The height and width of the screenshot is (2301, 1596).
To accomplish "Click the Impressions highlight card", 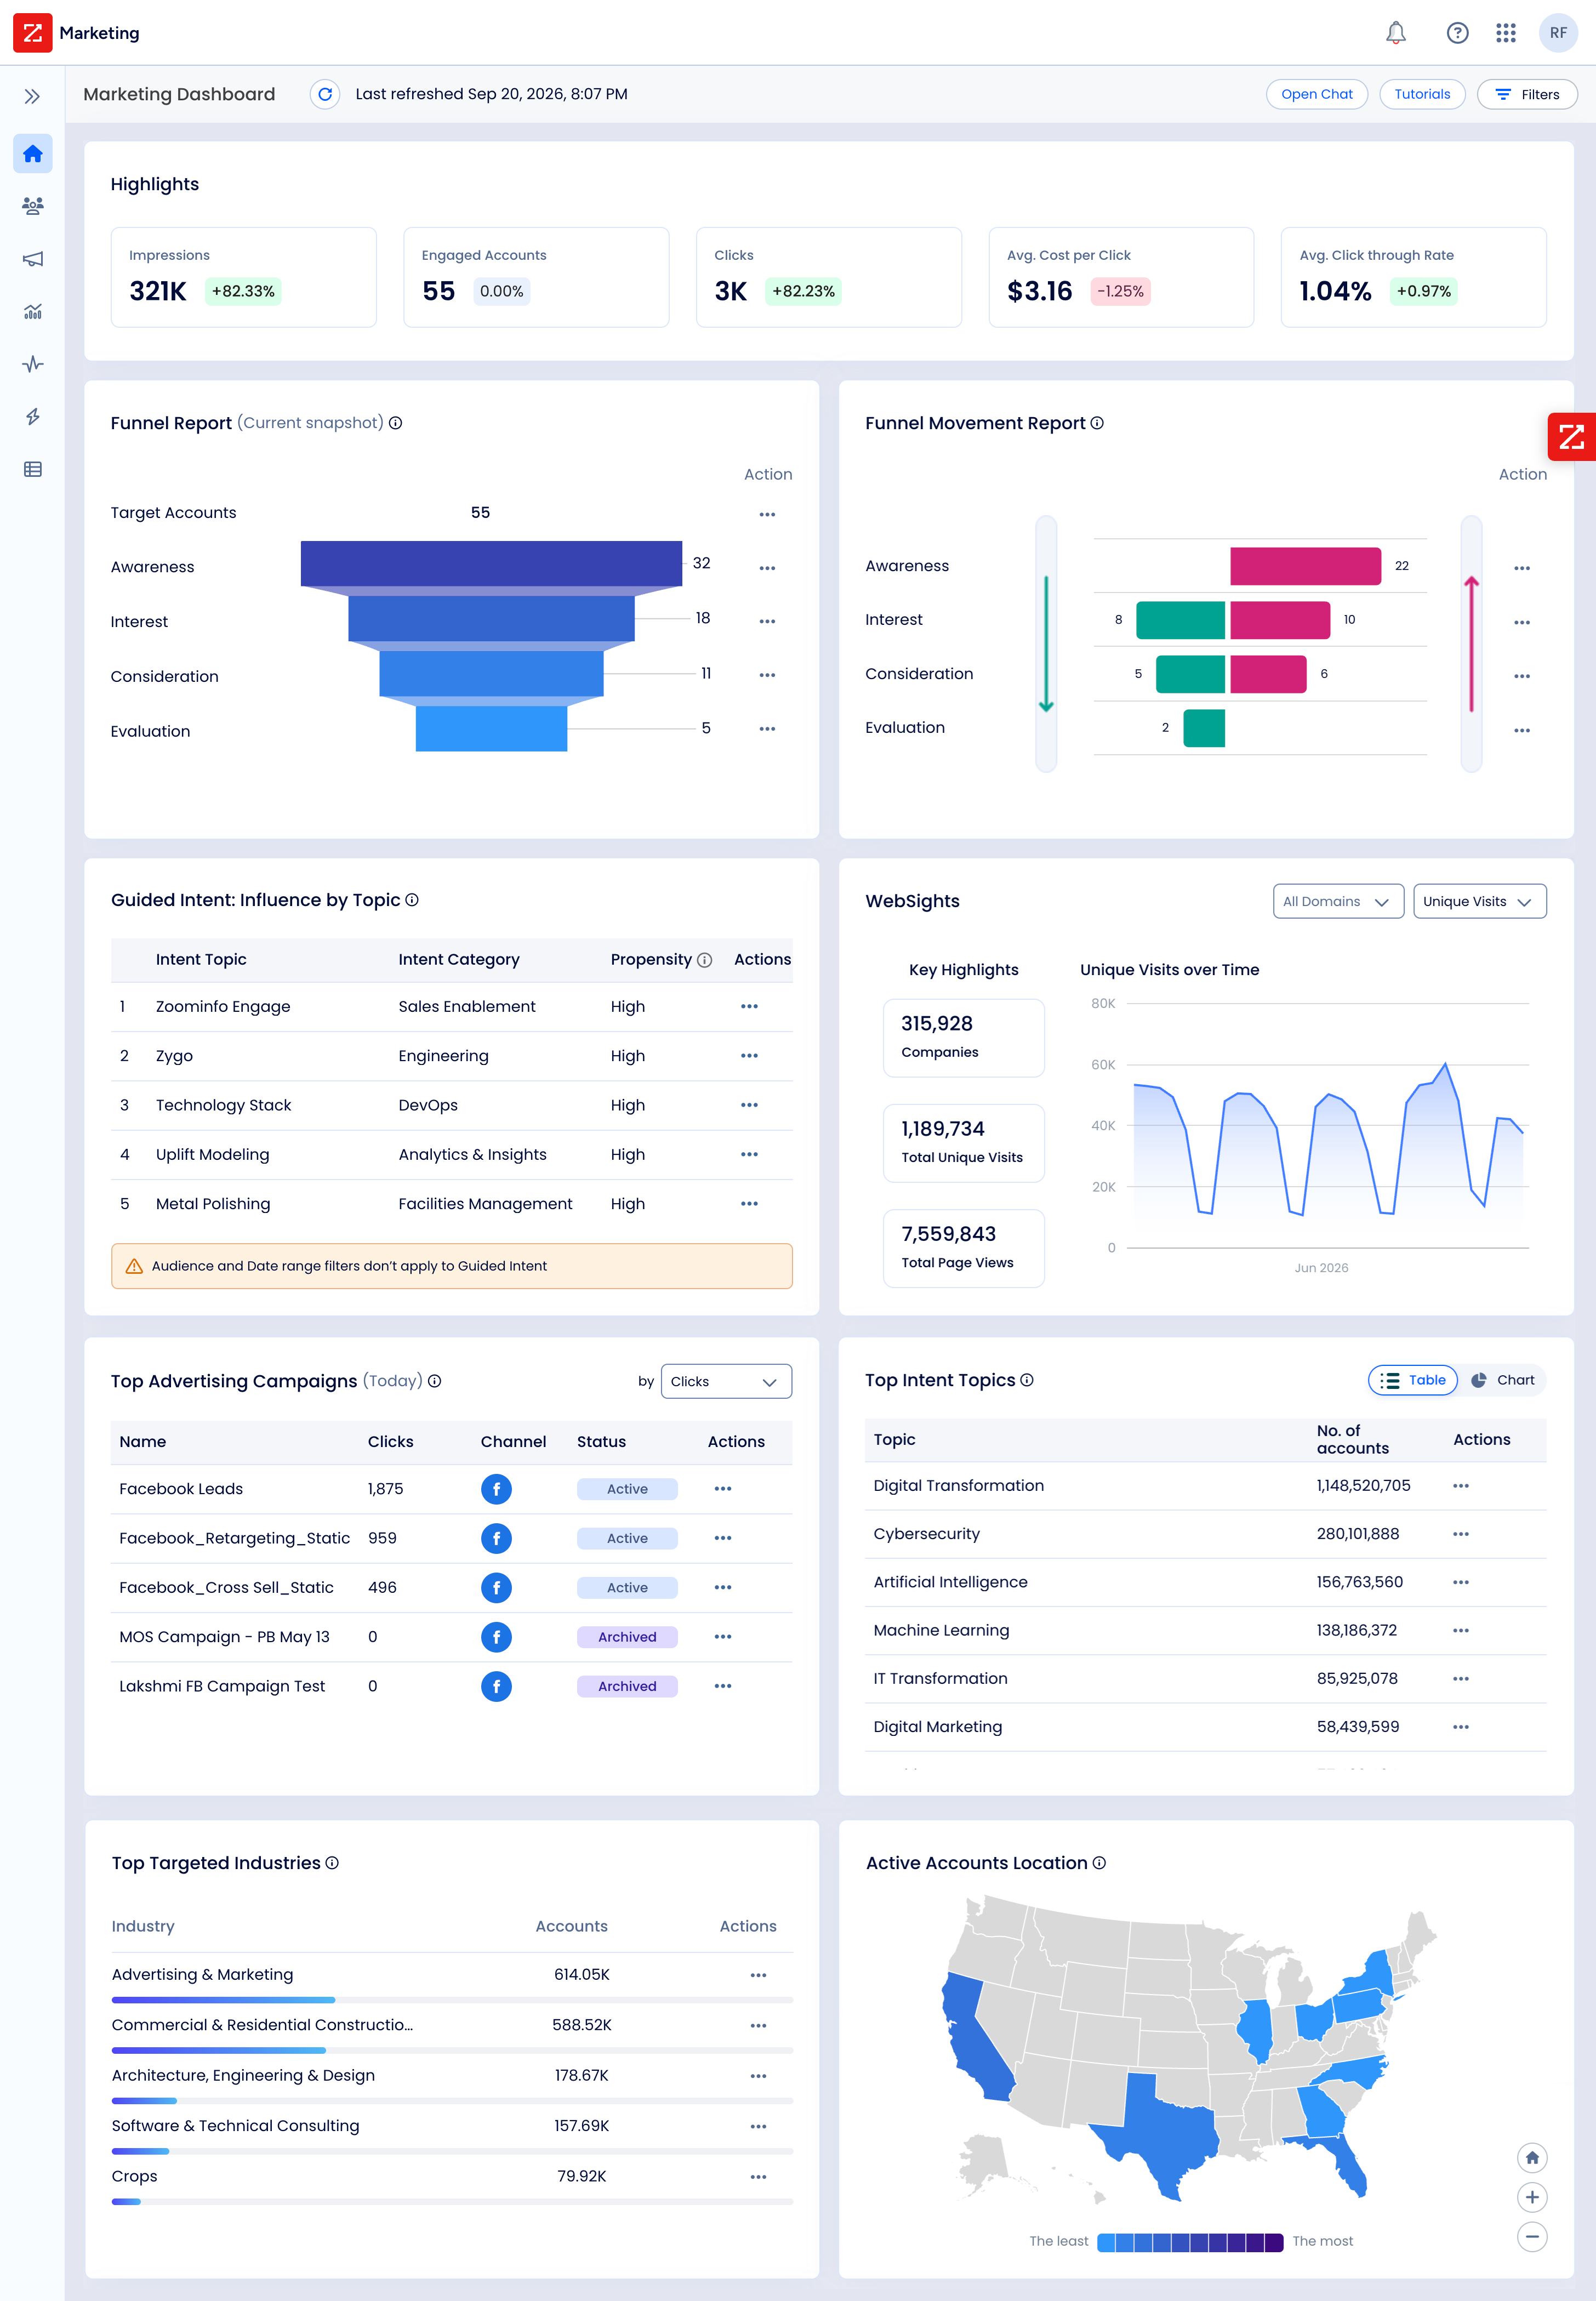I will point(244,277).
